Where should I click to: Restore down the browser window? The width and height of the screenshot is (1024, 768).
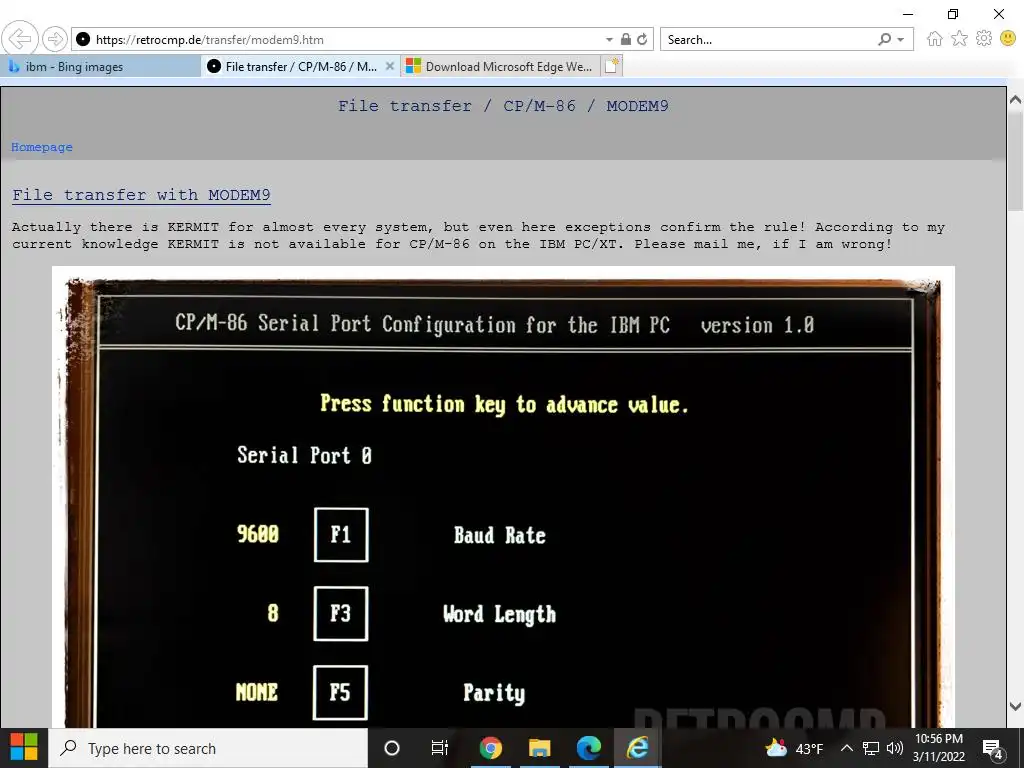(x=953, y=14)
